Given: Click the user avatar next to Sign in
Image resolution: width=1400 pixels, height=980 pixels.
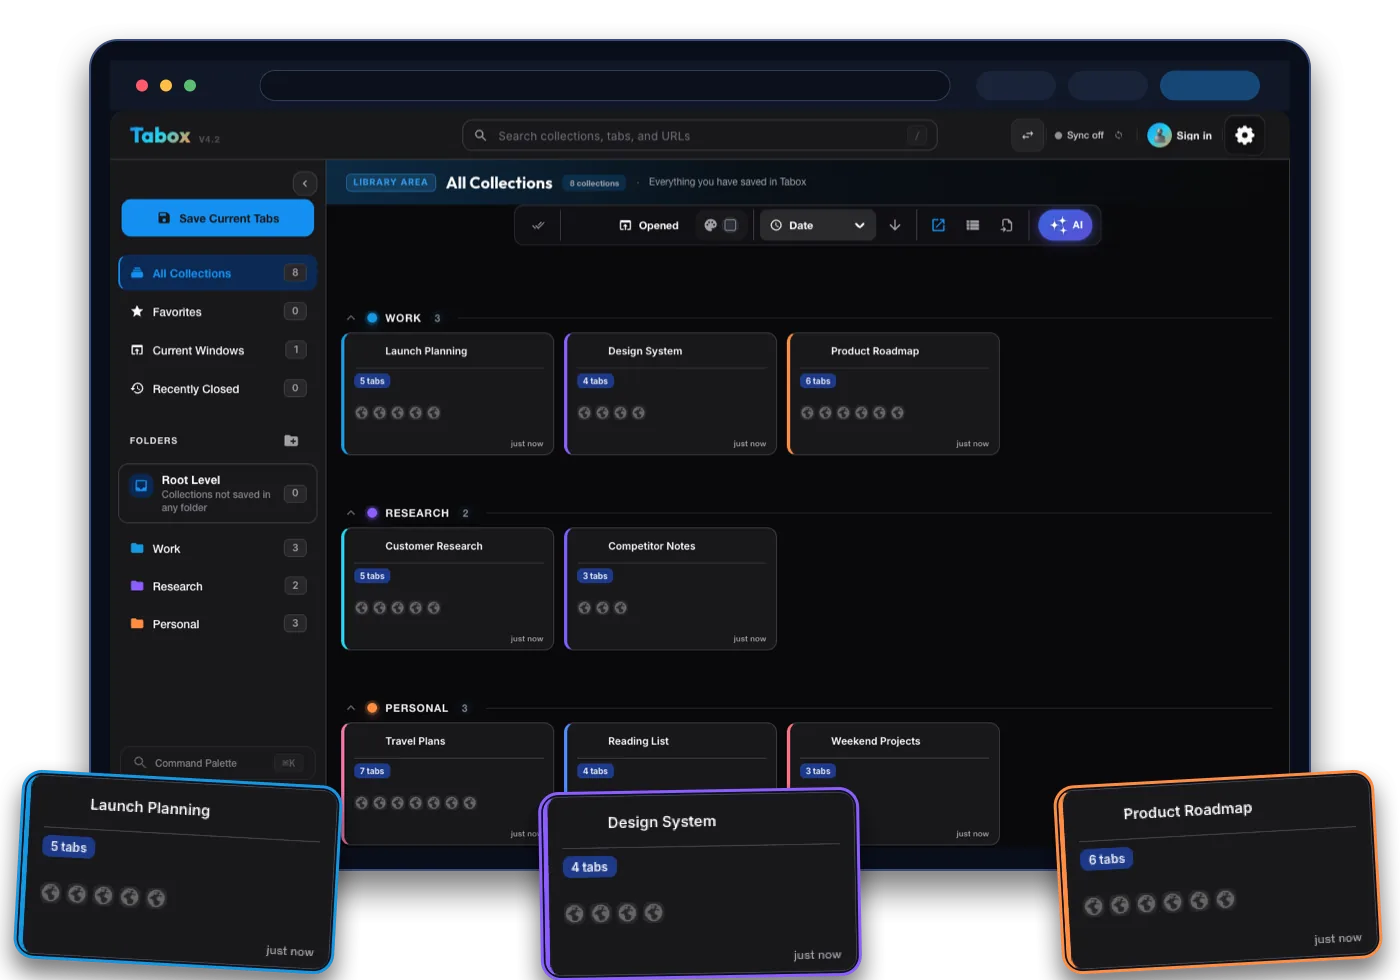Looking at the screenshot, I should pos(1159,135).
